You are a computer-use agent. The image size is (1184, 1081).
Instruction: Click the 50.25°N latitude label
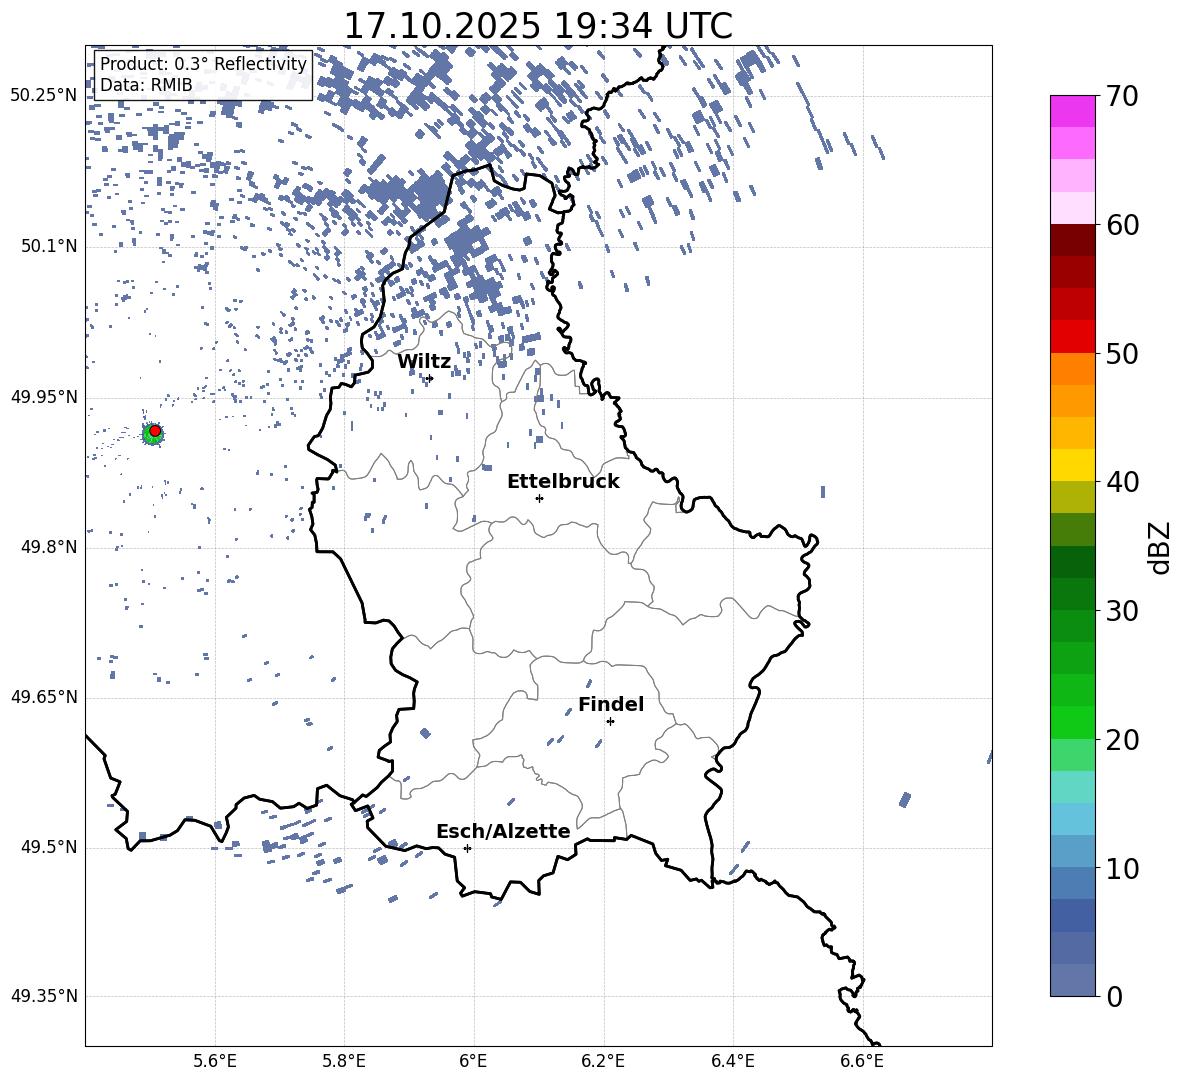click(x=44, y=96)
